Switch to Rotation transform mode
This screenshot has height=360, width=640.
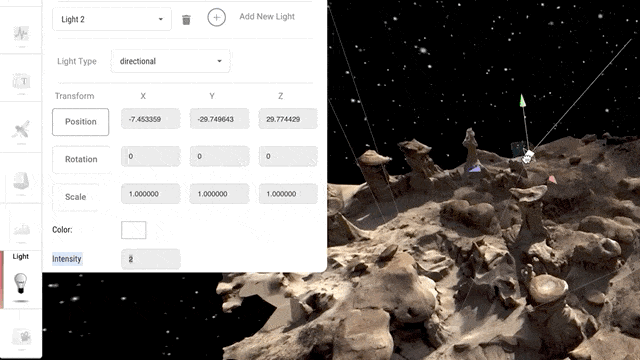(x=81, y=159)
